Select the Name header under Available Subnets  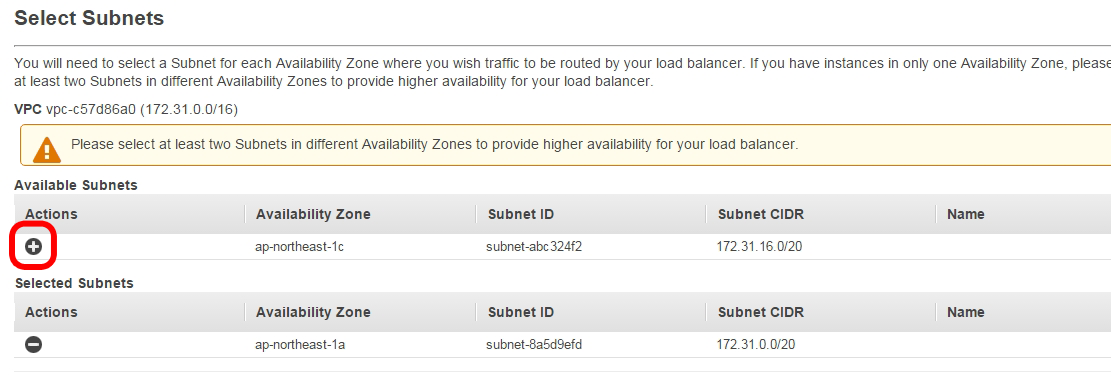[x=966, y=214]
